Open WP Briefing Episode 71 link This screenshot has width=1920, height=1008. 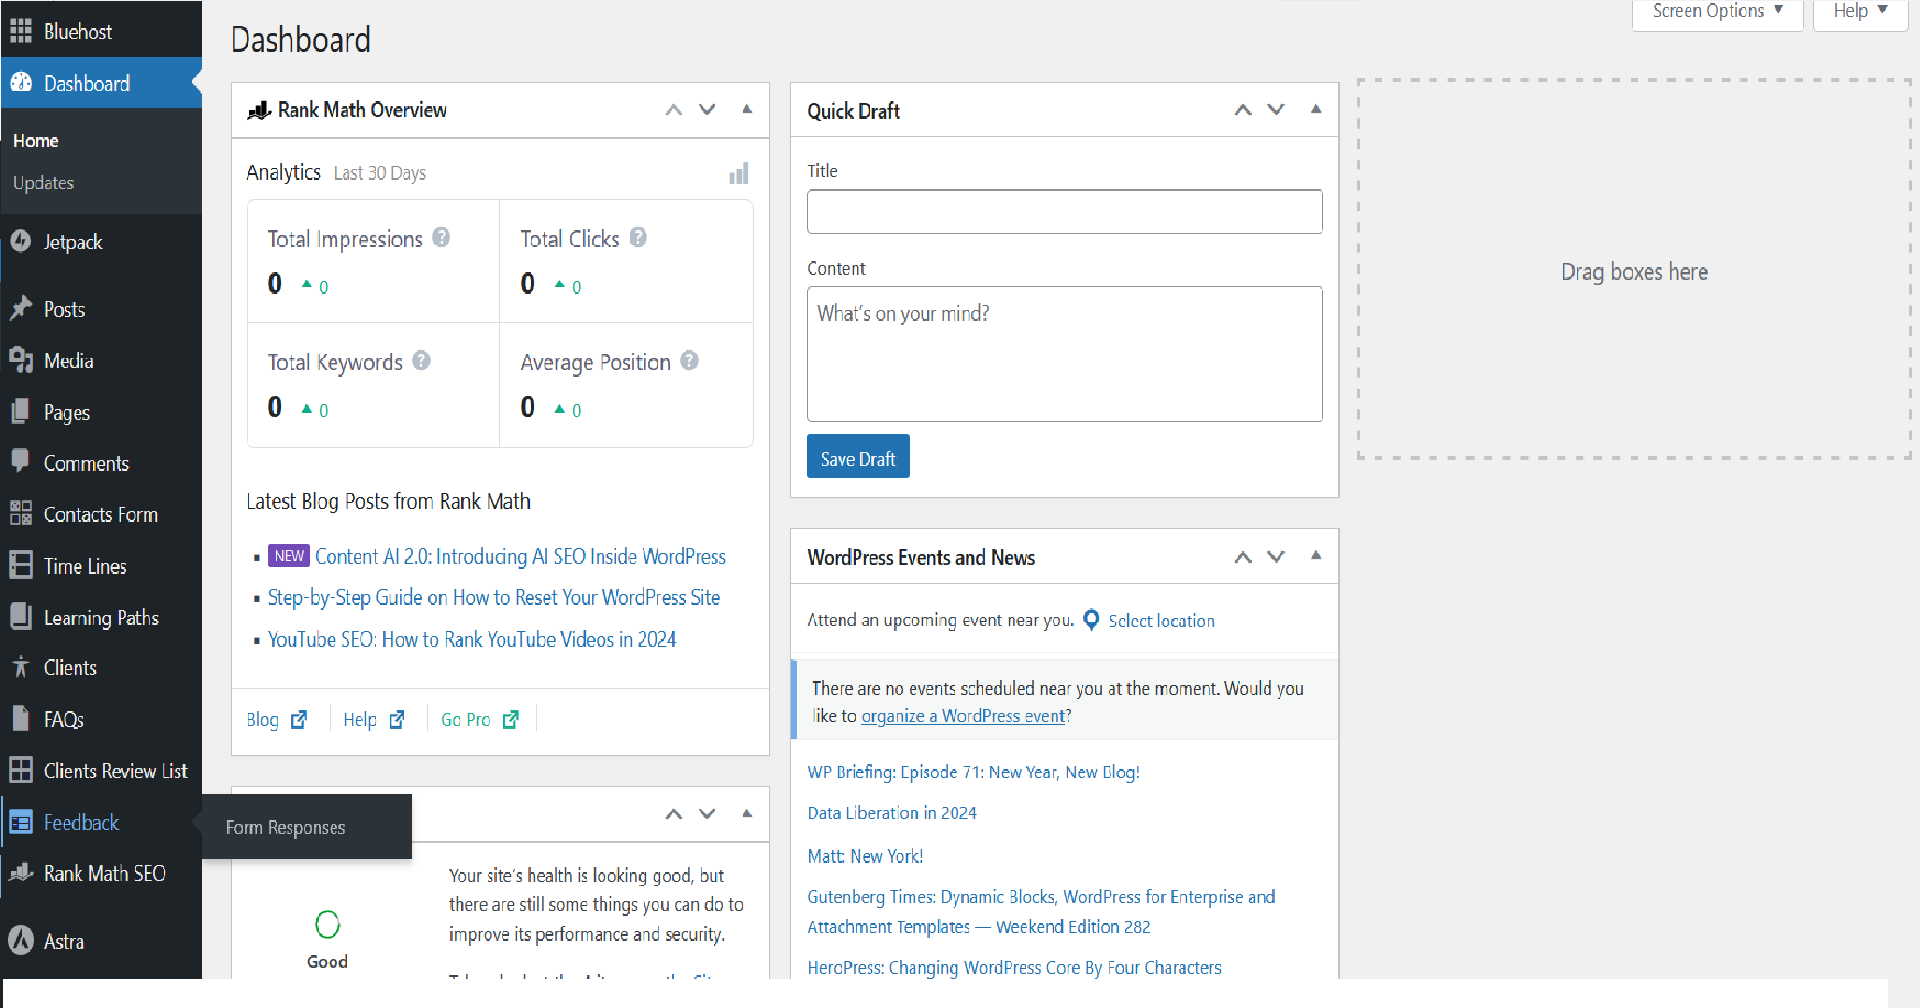[973, 772]
